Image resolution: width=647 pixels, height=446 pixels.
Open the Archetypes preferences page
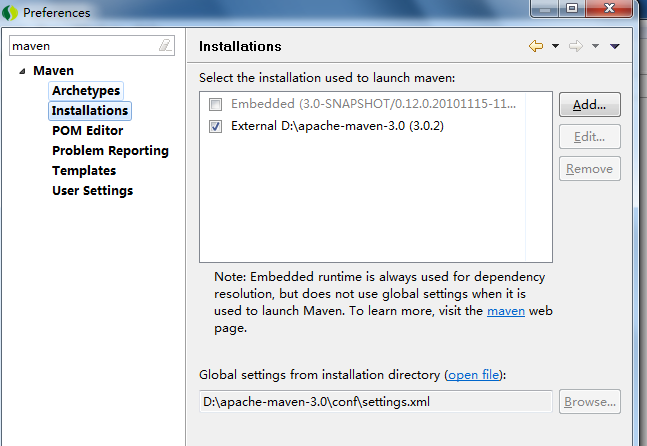pos(86,90)
